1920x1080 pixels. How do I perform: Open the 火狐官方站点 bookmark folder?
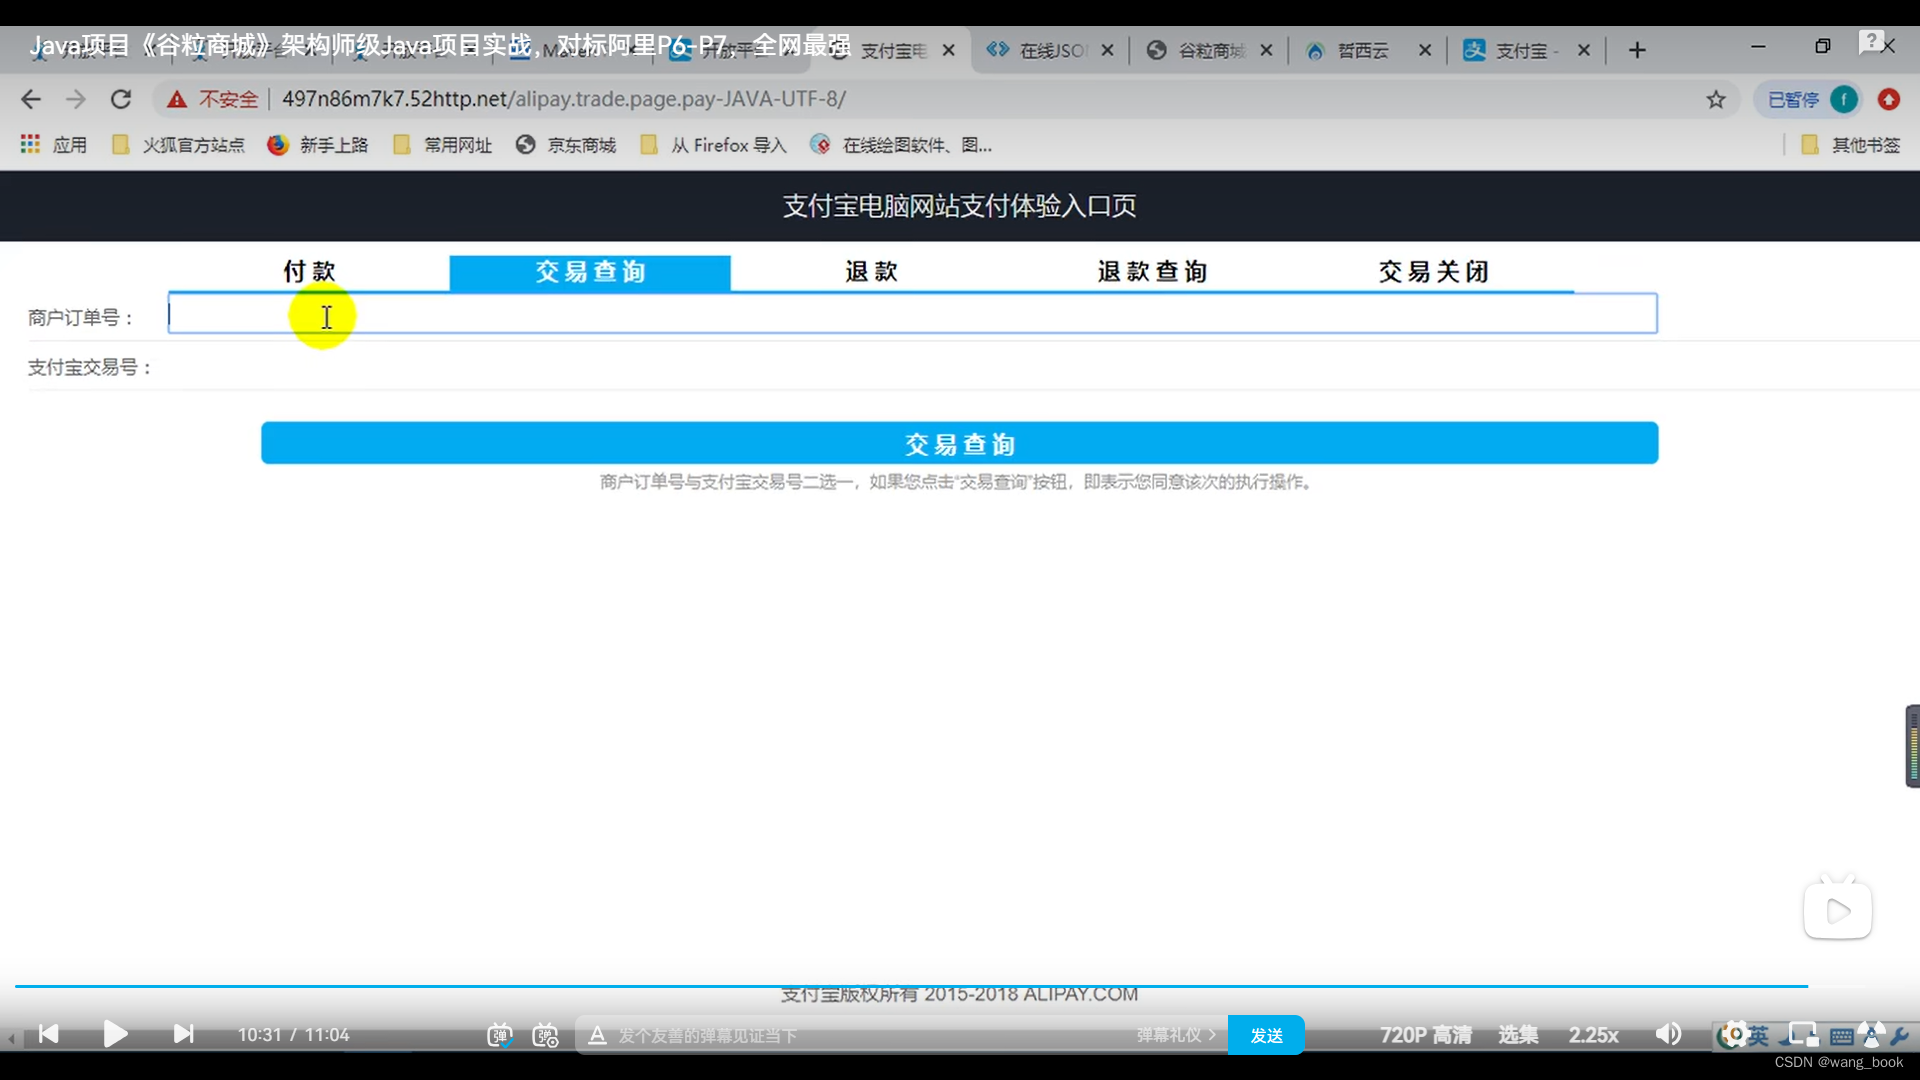(178, 145)
